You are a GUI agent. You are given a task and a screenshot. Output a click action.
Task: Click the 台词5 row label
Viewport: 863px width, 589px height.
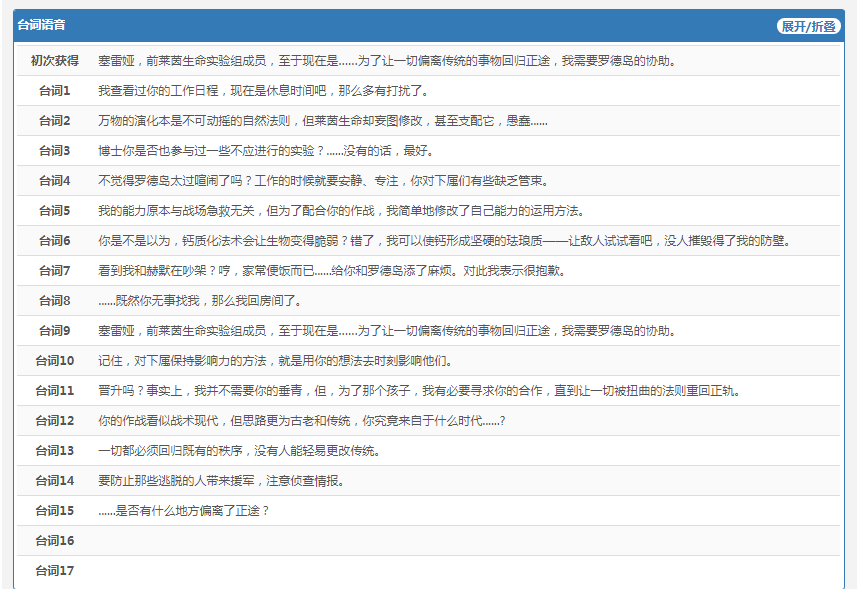pos(54,211)
